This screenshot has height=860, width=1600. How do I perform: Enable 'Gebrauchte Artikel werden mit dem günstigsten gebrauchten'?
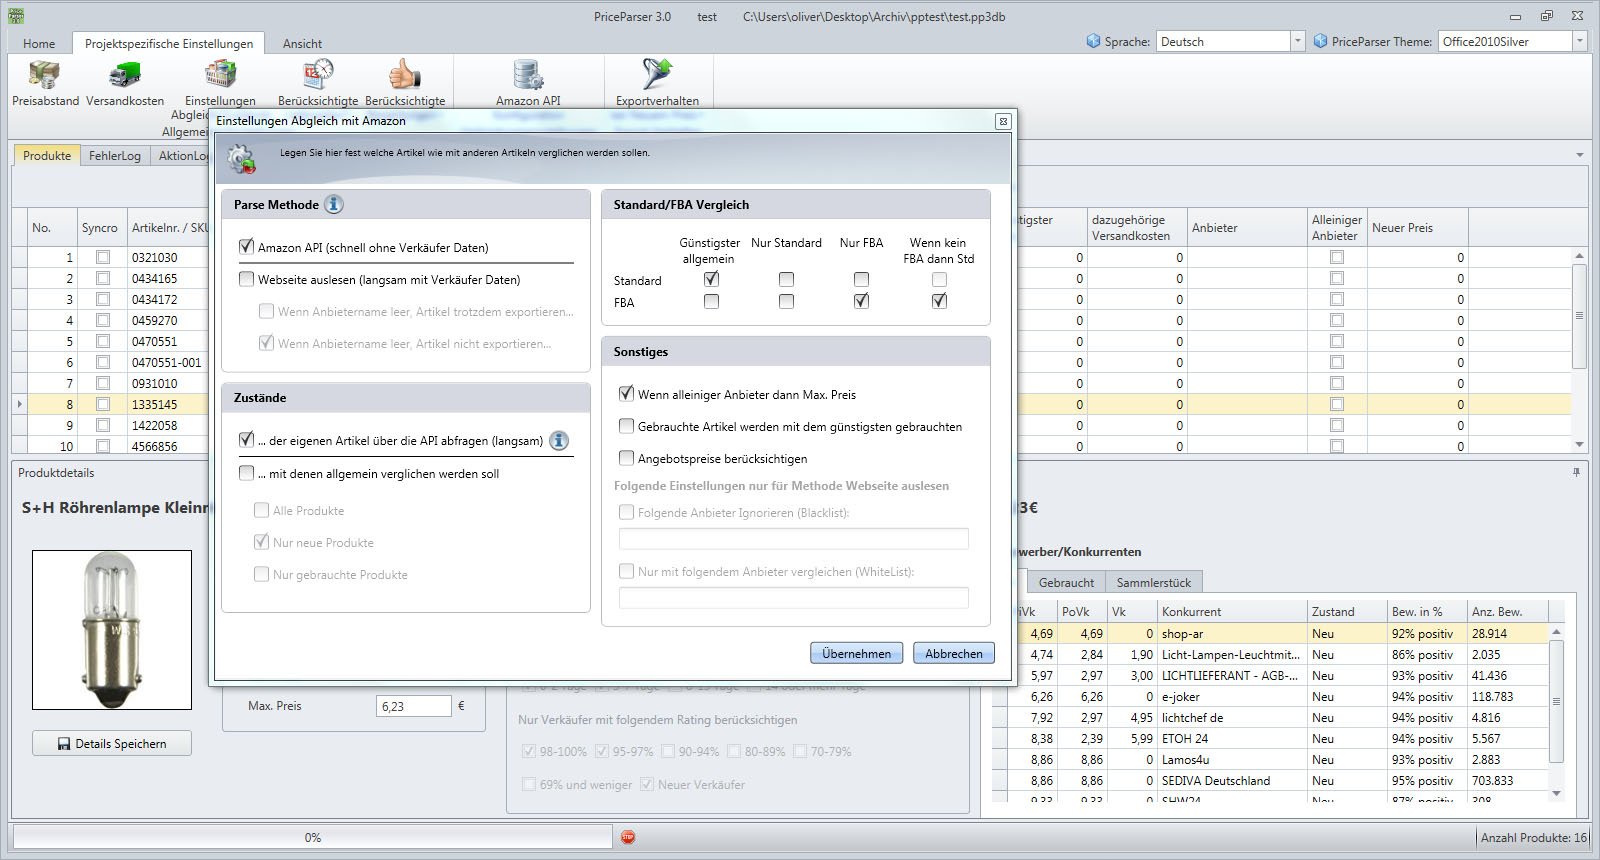[627, 426]
